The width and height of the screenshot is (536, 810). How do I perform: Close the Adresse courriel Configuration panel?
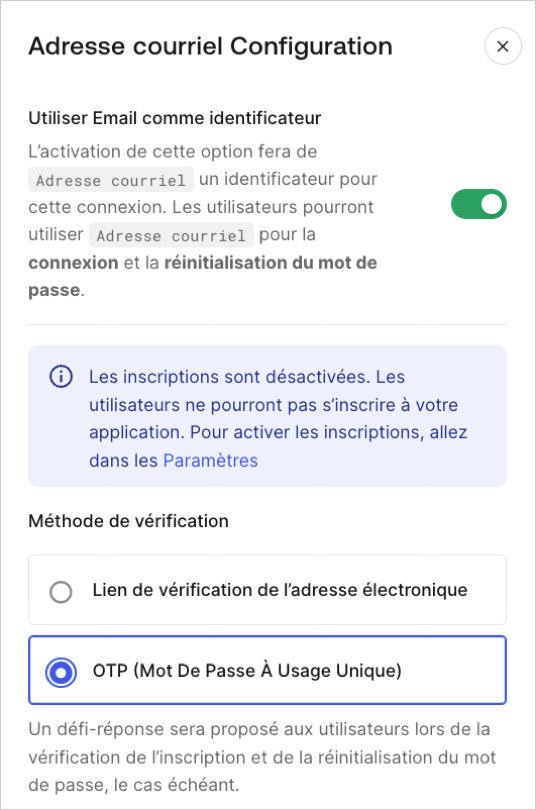point(502,46)
